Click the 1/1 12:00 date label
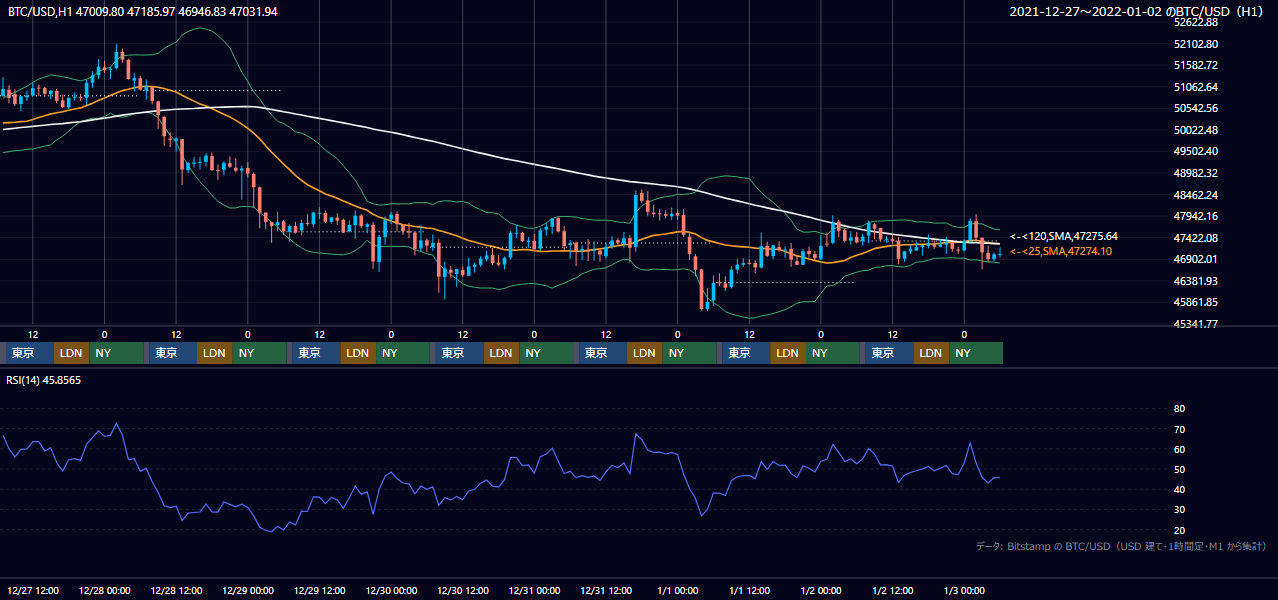This screenshot has width=1278, height=600. [x=750, y=590]
